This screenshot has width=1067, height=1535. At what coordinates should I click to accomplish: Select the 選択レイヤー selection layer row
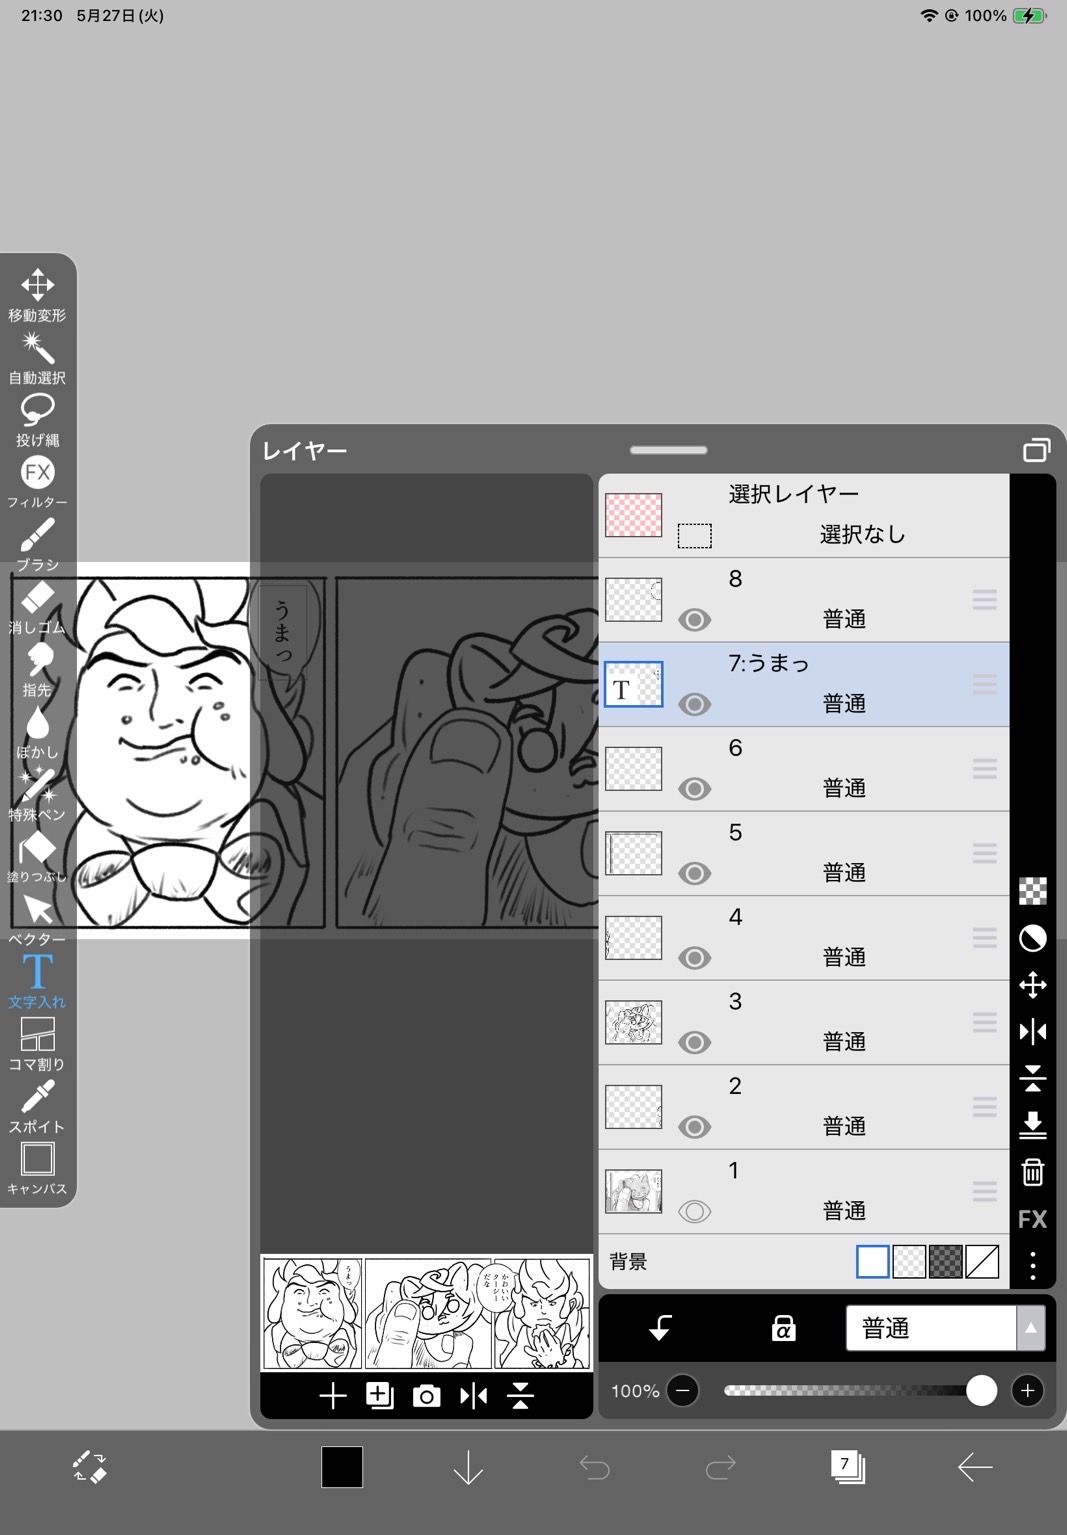(804, 515)
